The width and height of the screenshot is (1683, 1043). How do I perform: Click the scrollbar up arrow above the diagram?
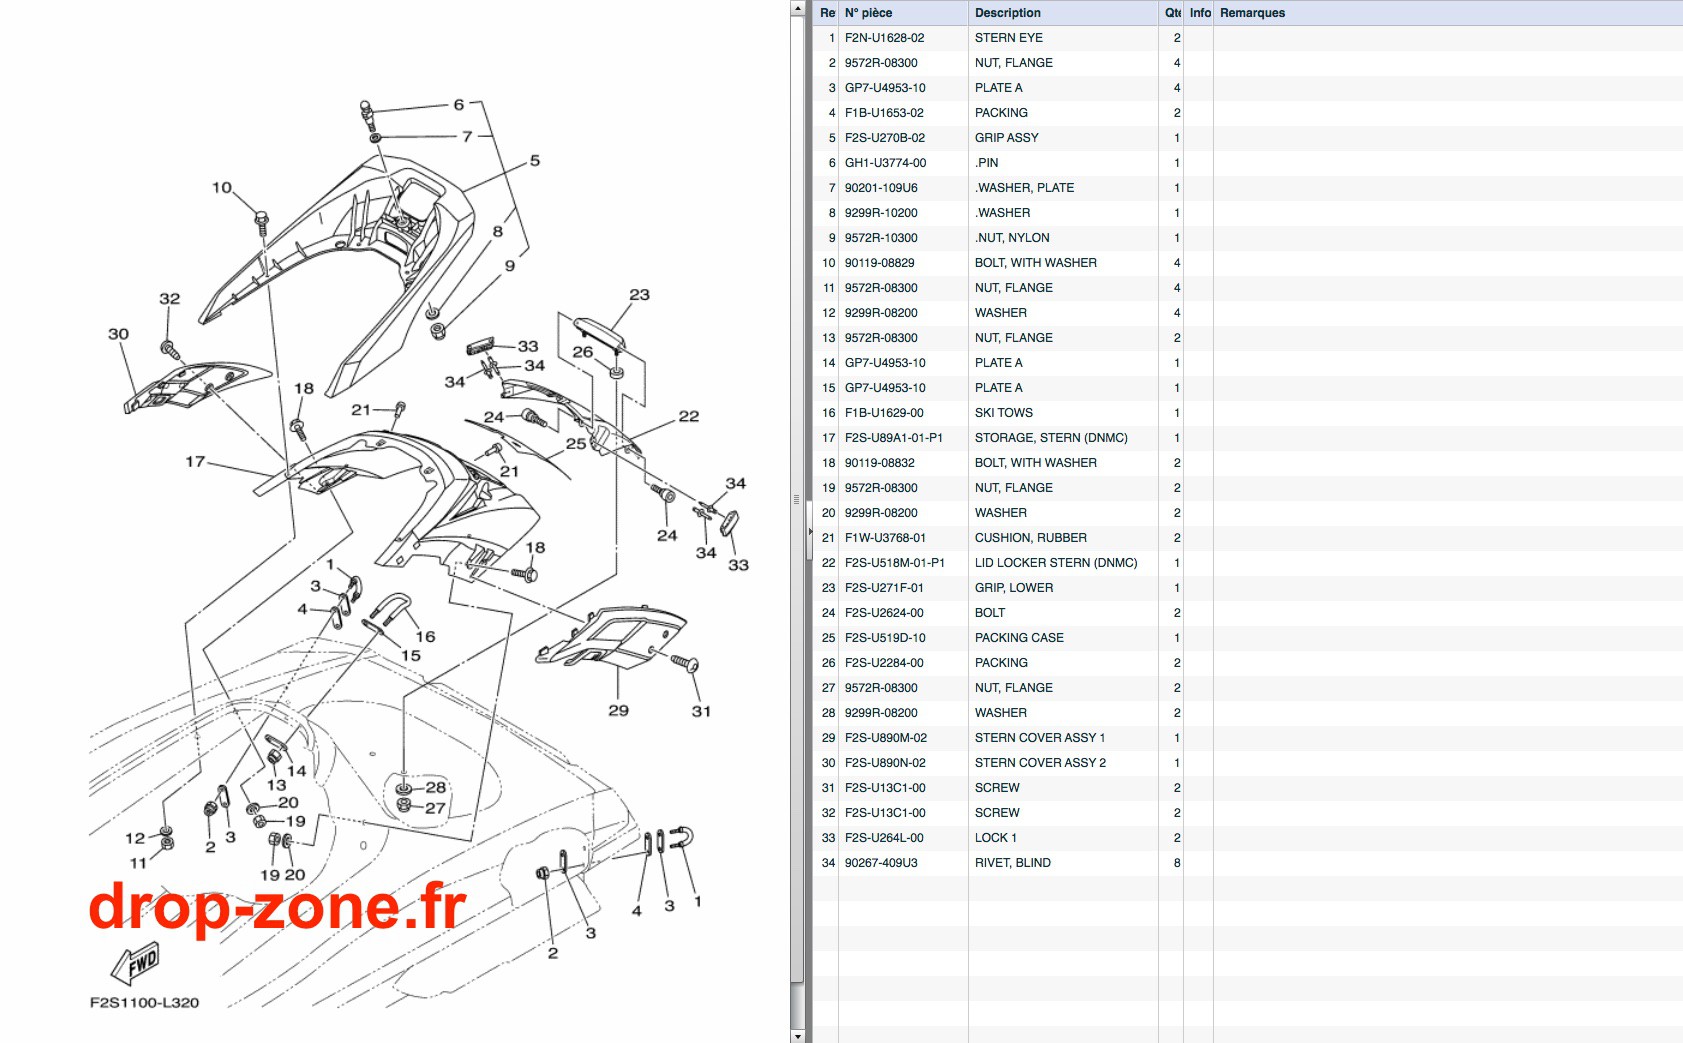point(797,8)
